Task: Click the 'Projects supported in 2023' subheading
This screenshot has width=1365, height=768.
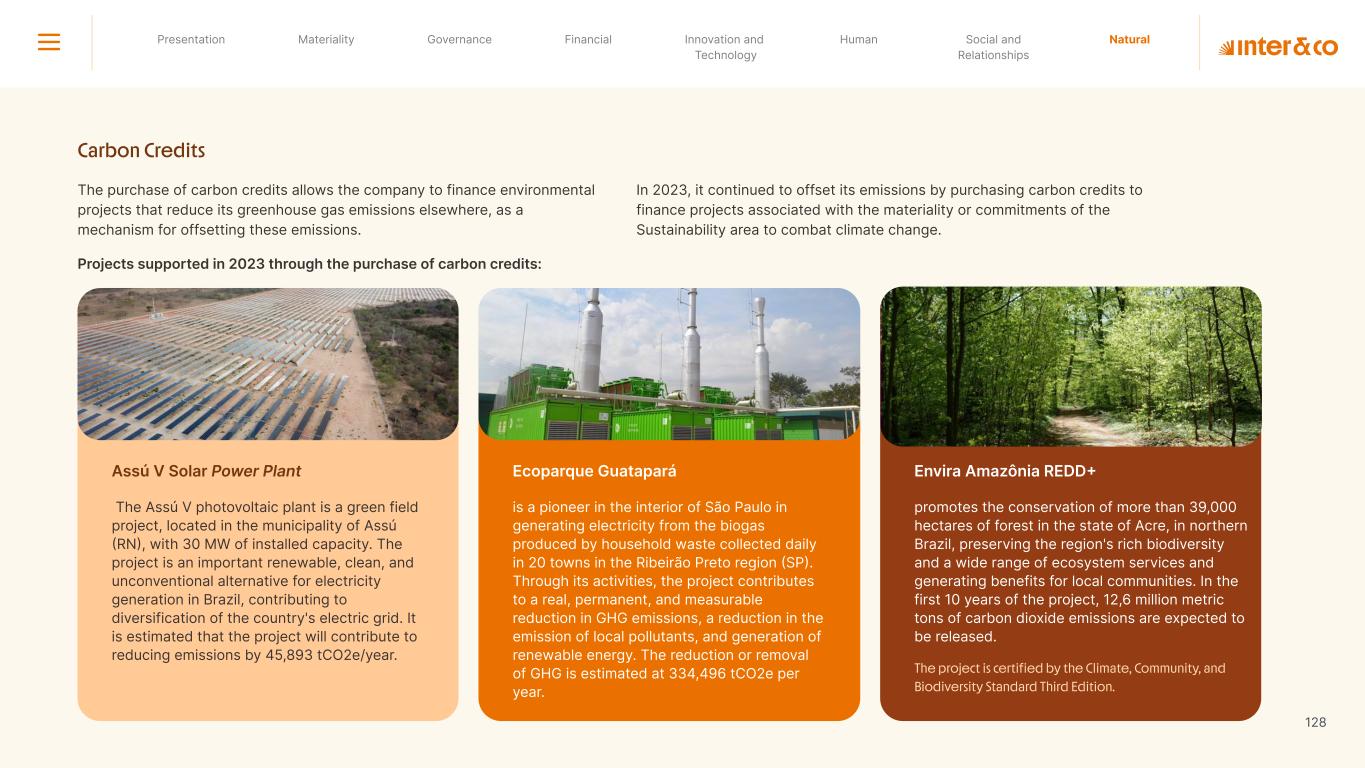Action: pyautogui.click(x=310, y=264)
